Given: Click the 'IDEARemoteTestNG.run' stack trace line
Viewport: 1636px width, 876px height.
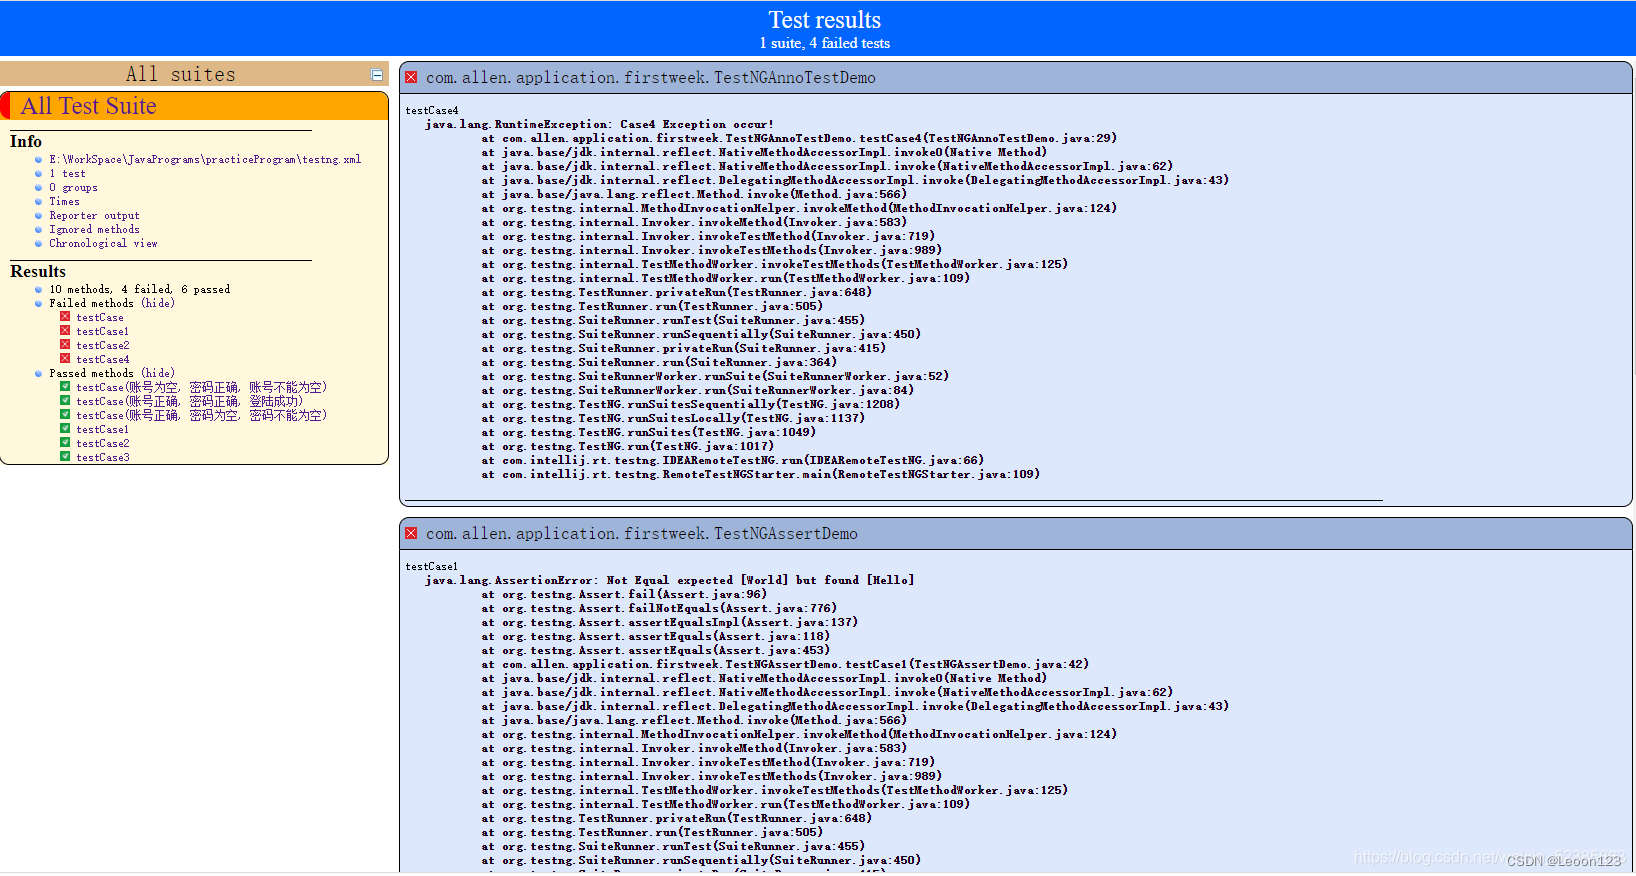Looking at the screenshot, I should pyautogui.click(x=732, y=460).
